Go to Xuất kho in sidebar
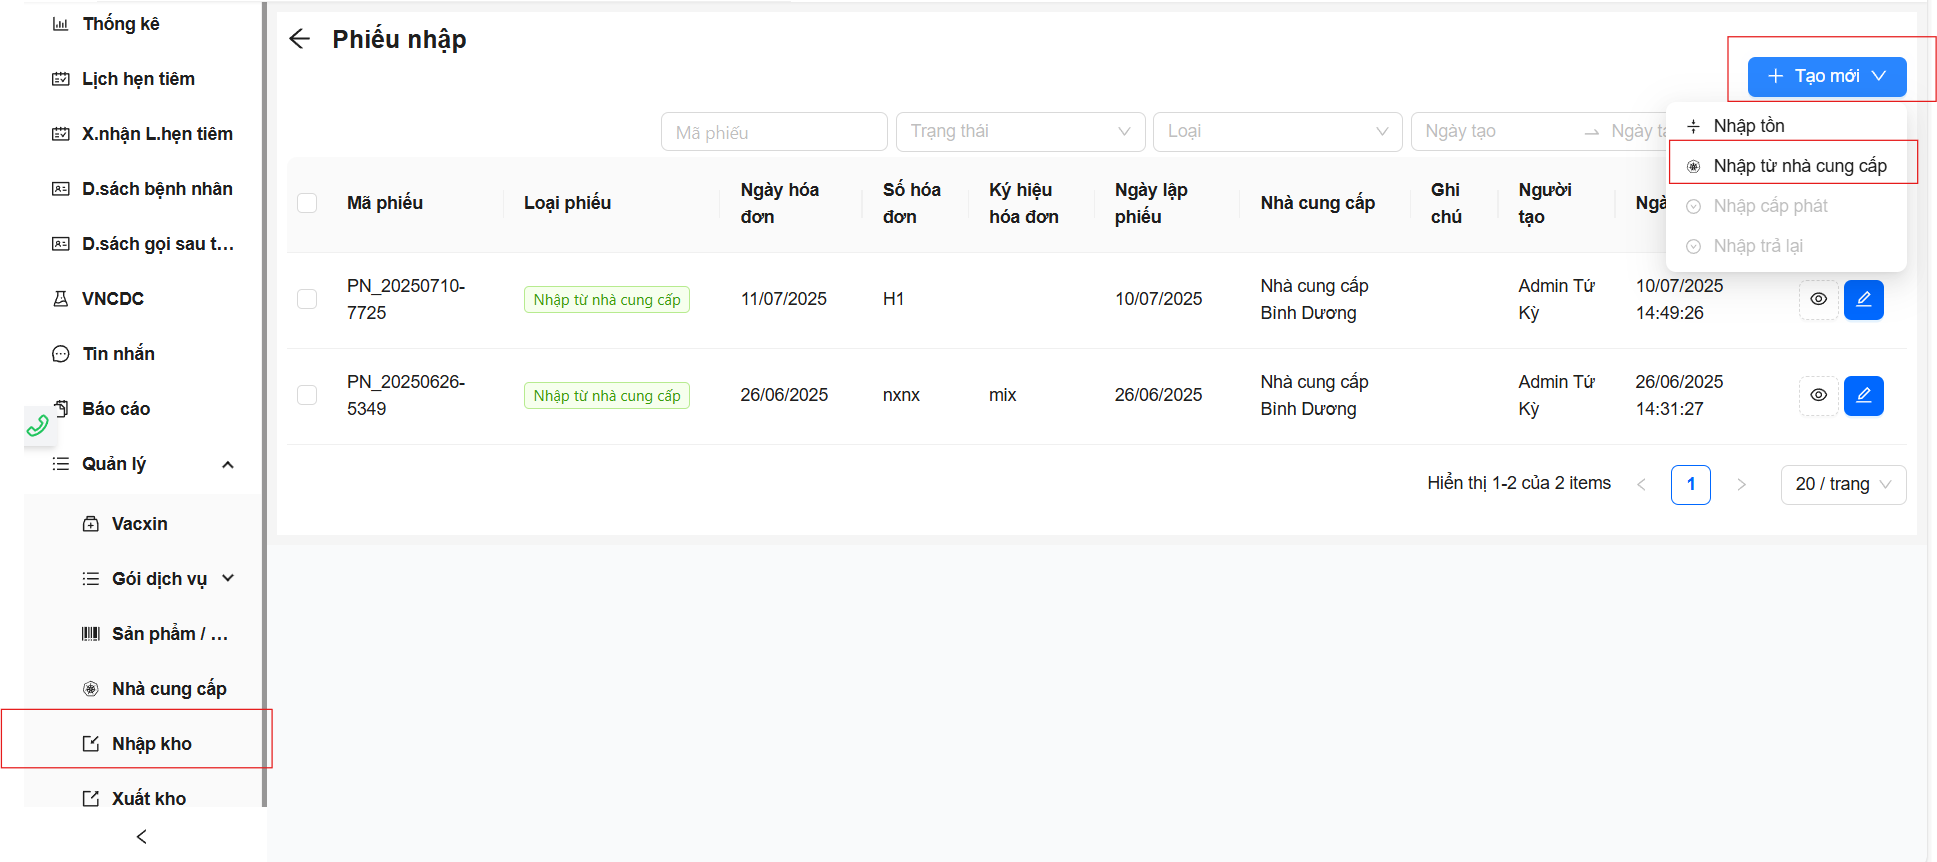 pos(148,798)
